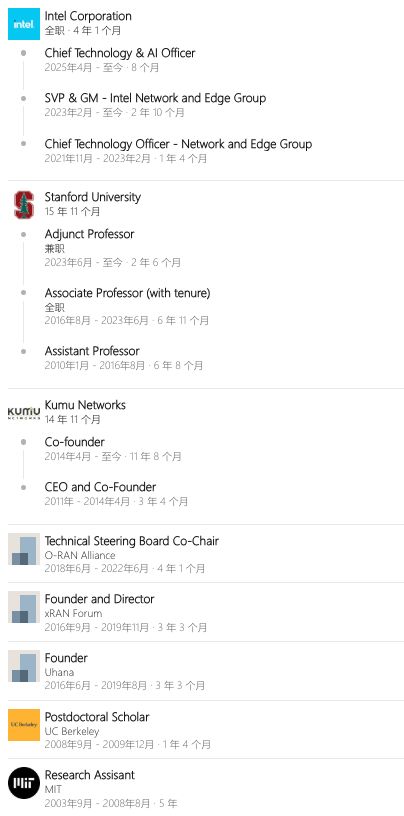Viewport: 404px width, 816px height.
Task: Open the UC Berkeley orange logo
Action: tap(24, 725)
